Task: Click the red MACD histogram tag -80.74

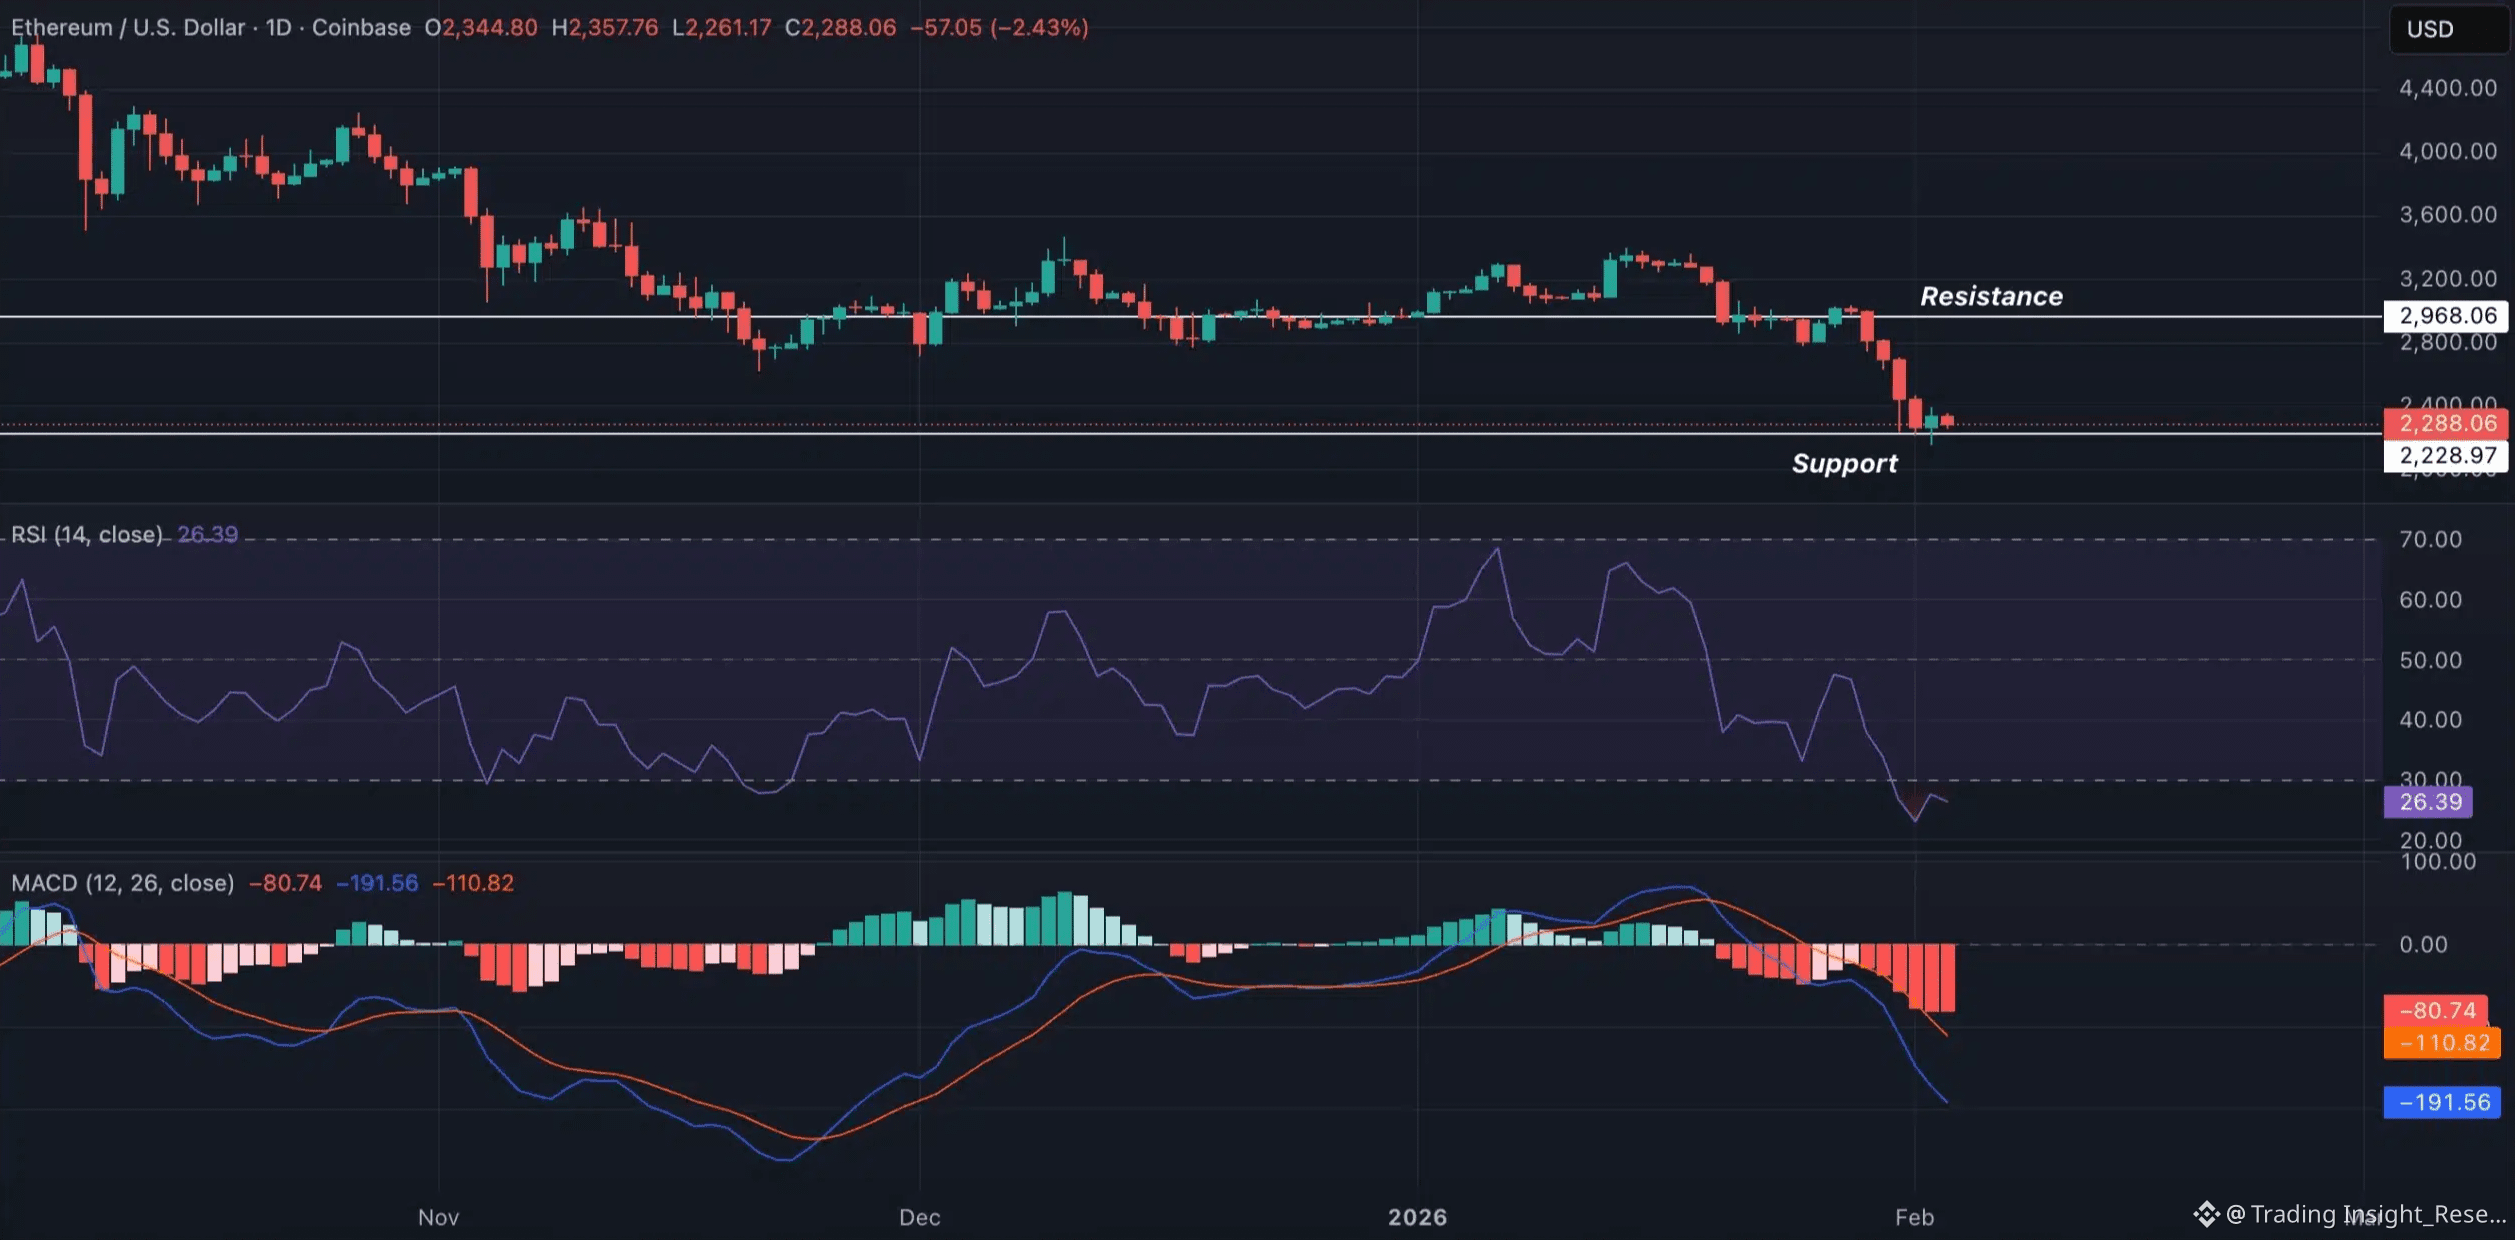Action: (x=2436, y=1010)
